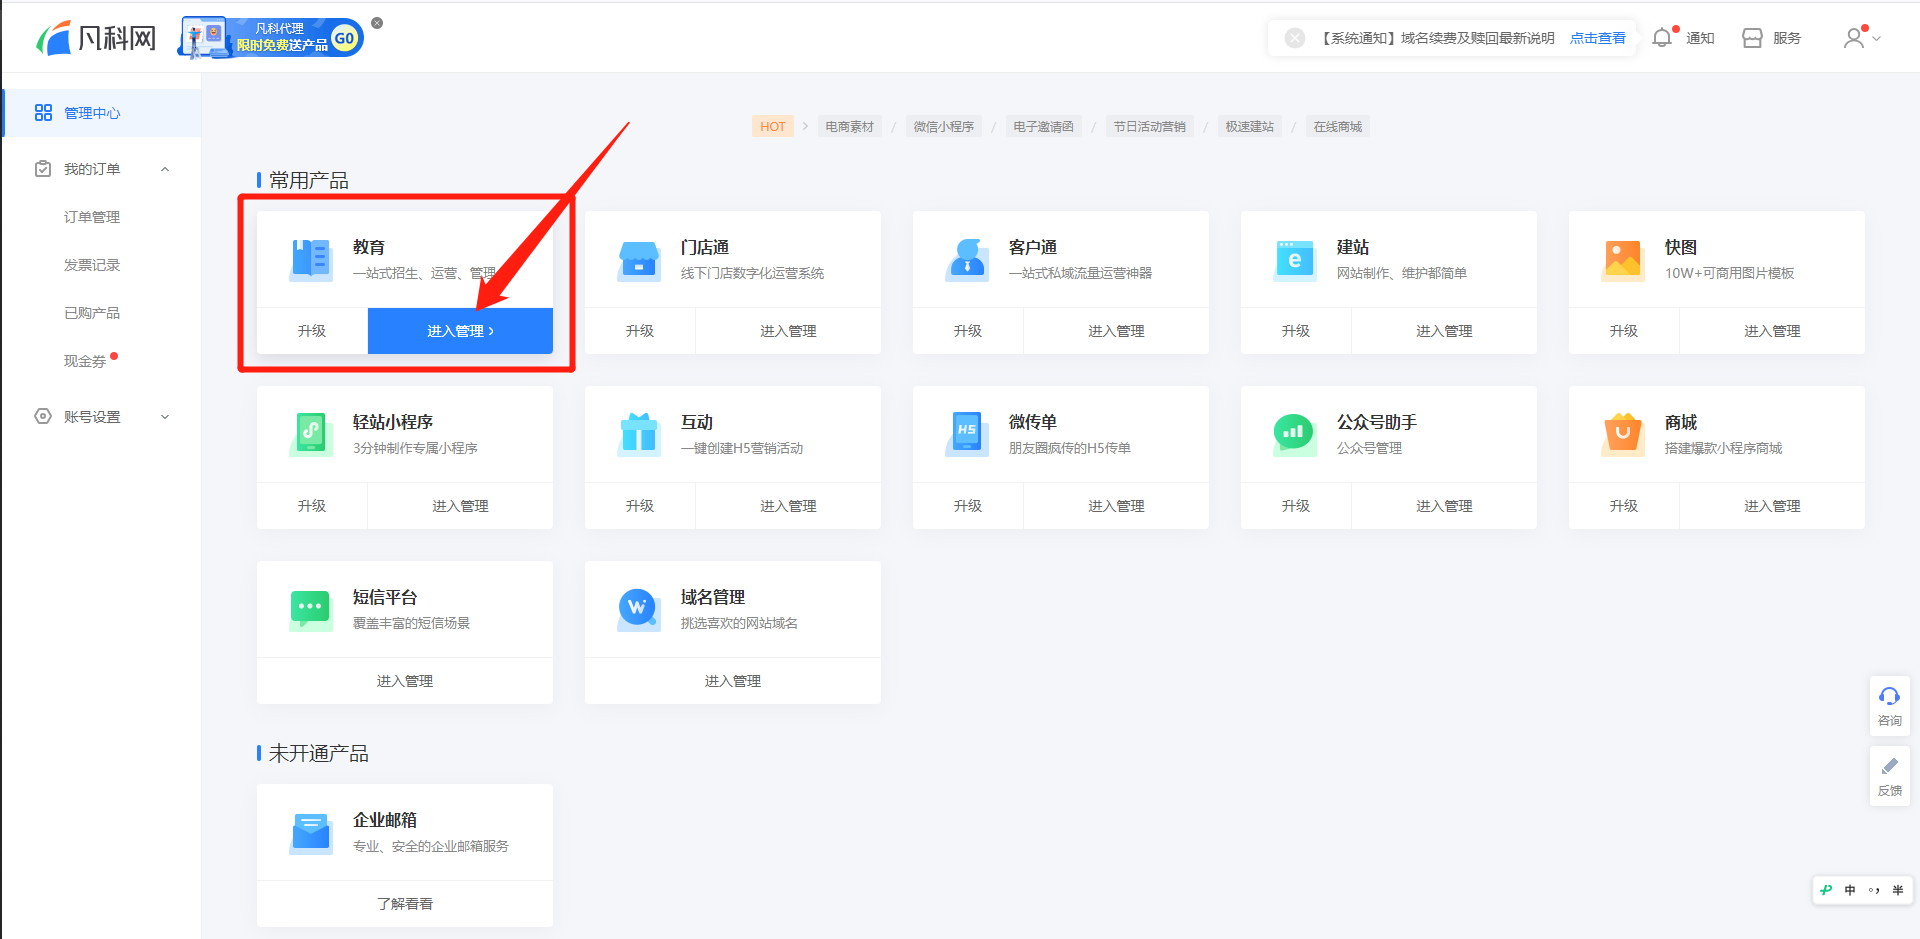Image resolution: width=1920 pixels, height=939 pixels.
Task: Enter management for 快图
Action: pyautogui.click(x=1772, y=331)
